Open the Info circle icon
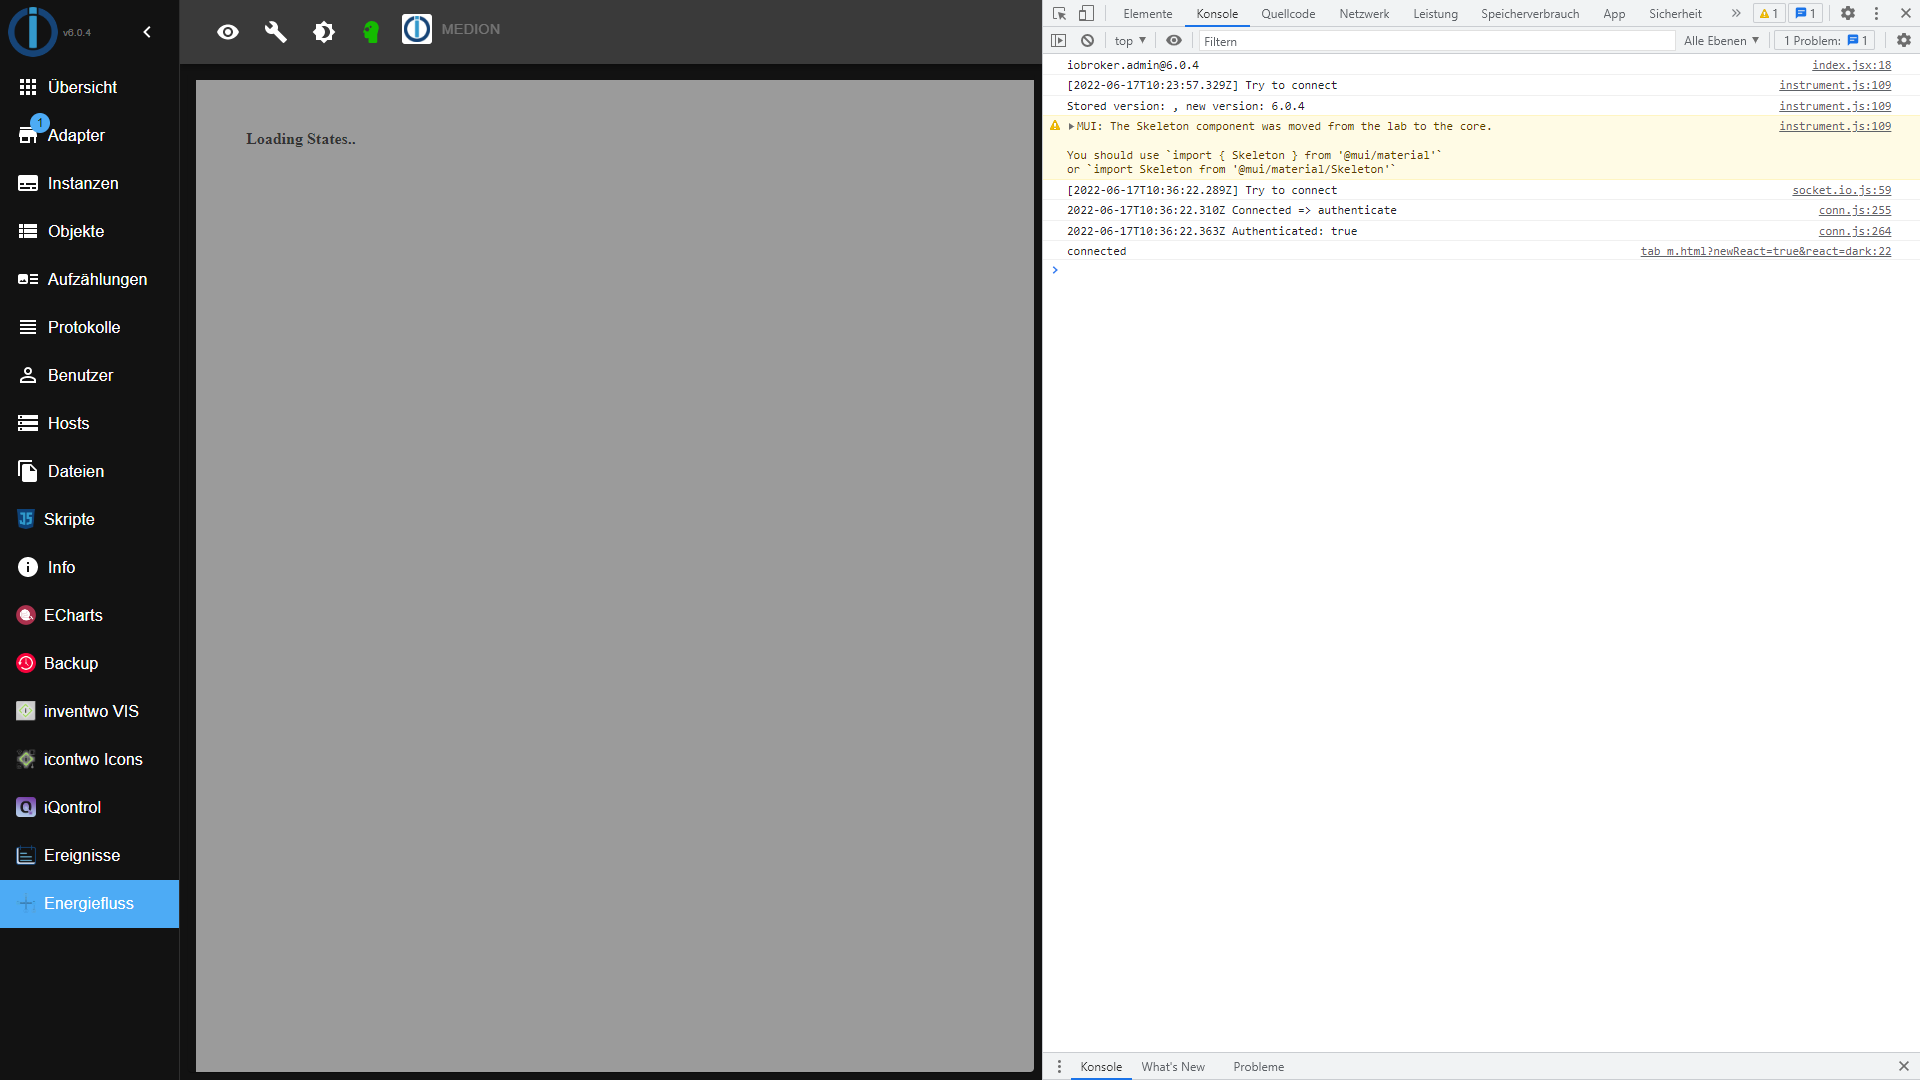 tap(28, 567)
